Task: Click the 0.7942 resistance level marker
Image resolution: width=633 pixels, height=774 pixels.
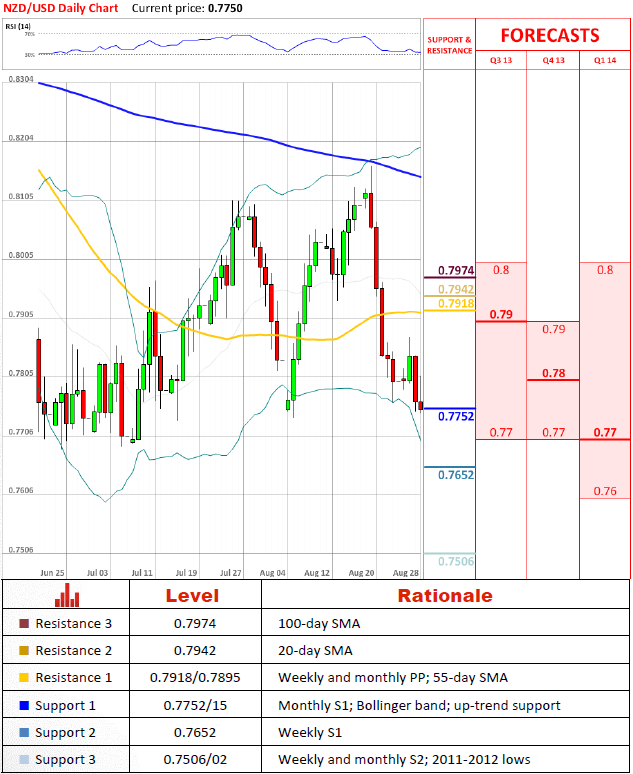Action: point(456,289)
